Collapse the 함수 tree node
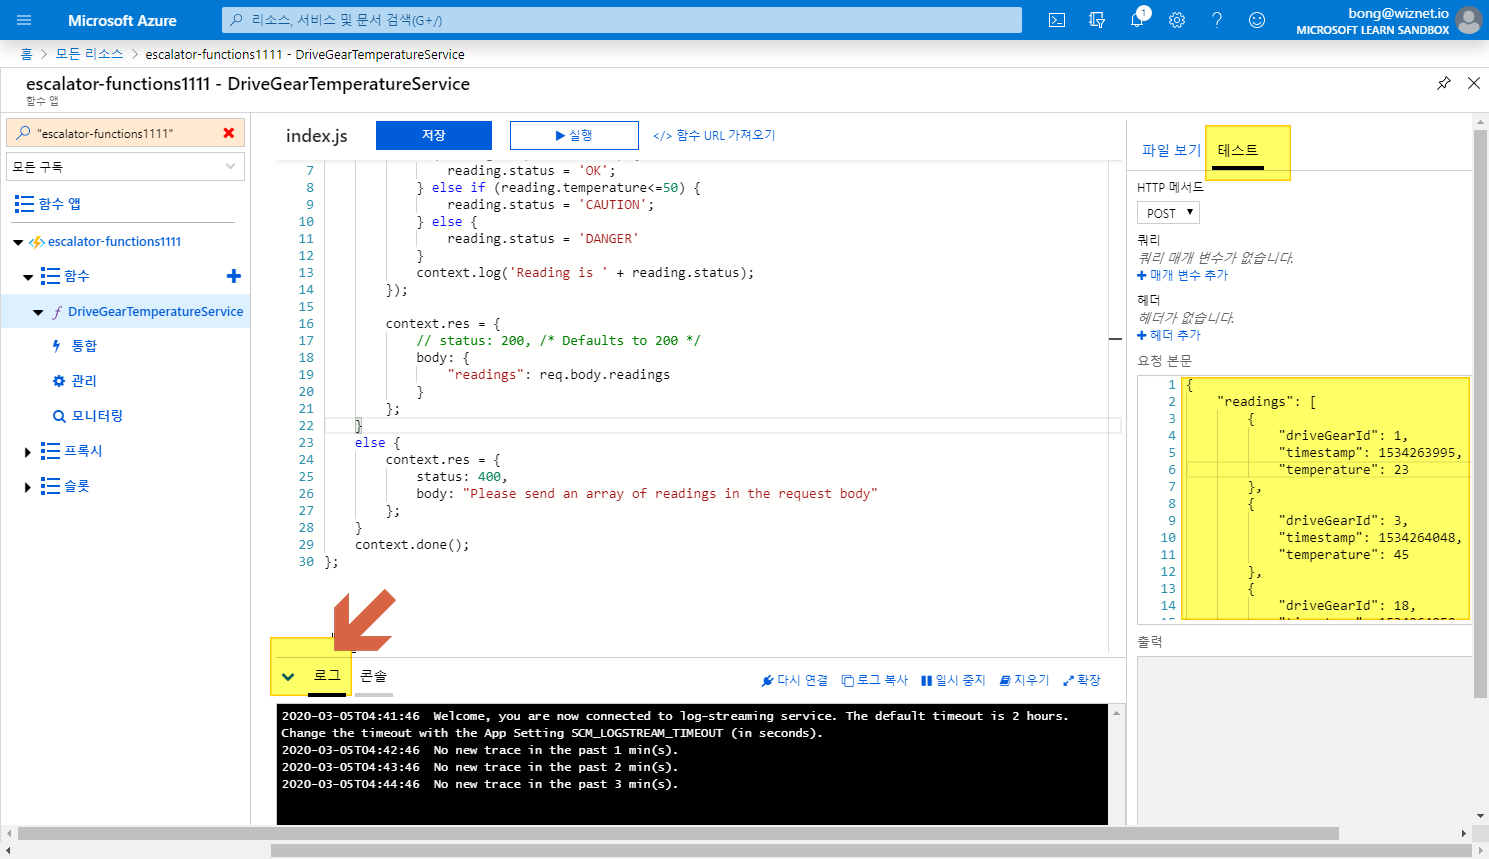Viewport: 1489px width, 859px height. [x=28, y=276]
